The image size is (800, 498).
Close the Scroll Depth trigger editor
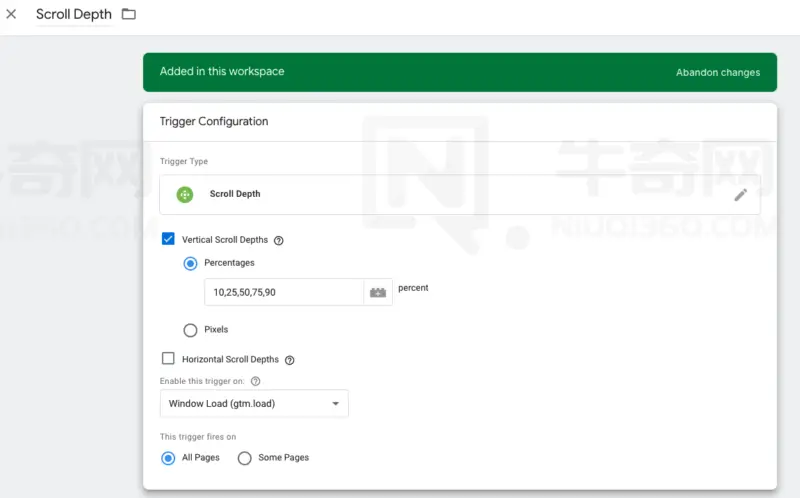(11, 14)
